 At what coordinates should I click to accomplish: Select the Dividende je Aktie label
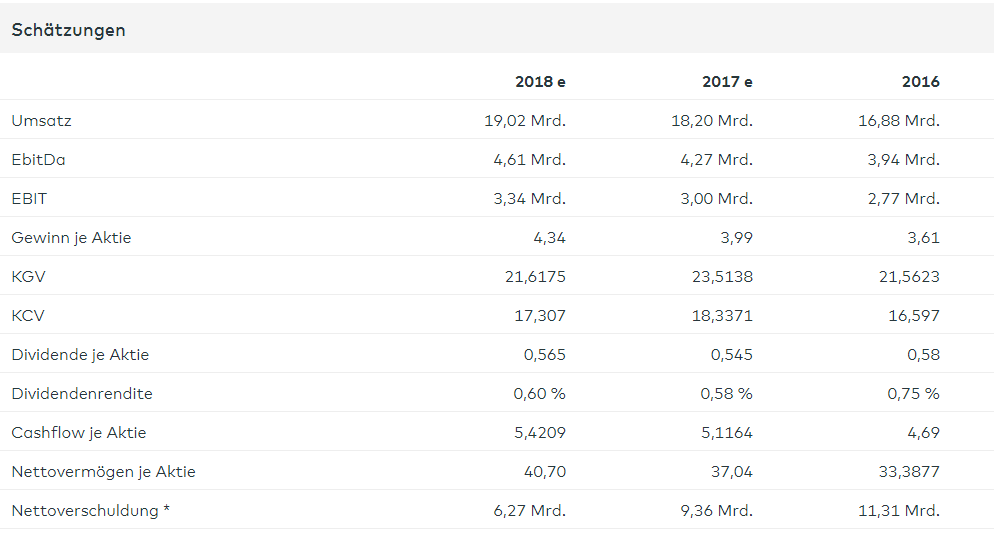80,355
